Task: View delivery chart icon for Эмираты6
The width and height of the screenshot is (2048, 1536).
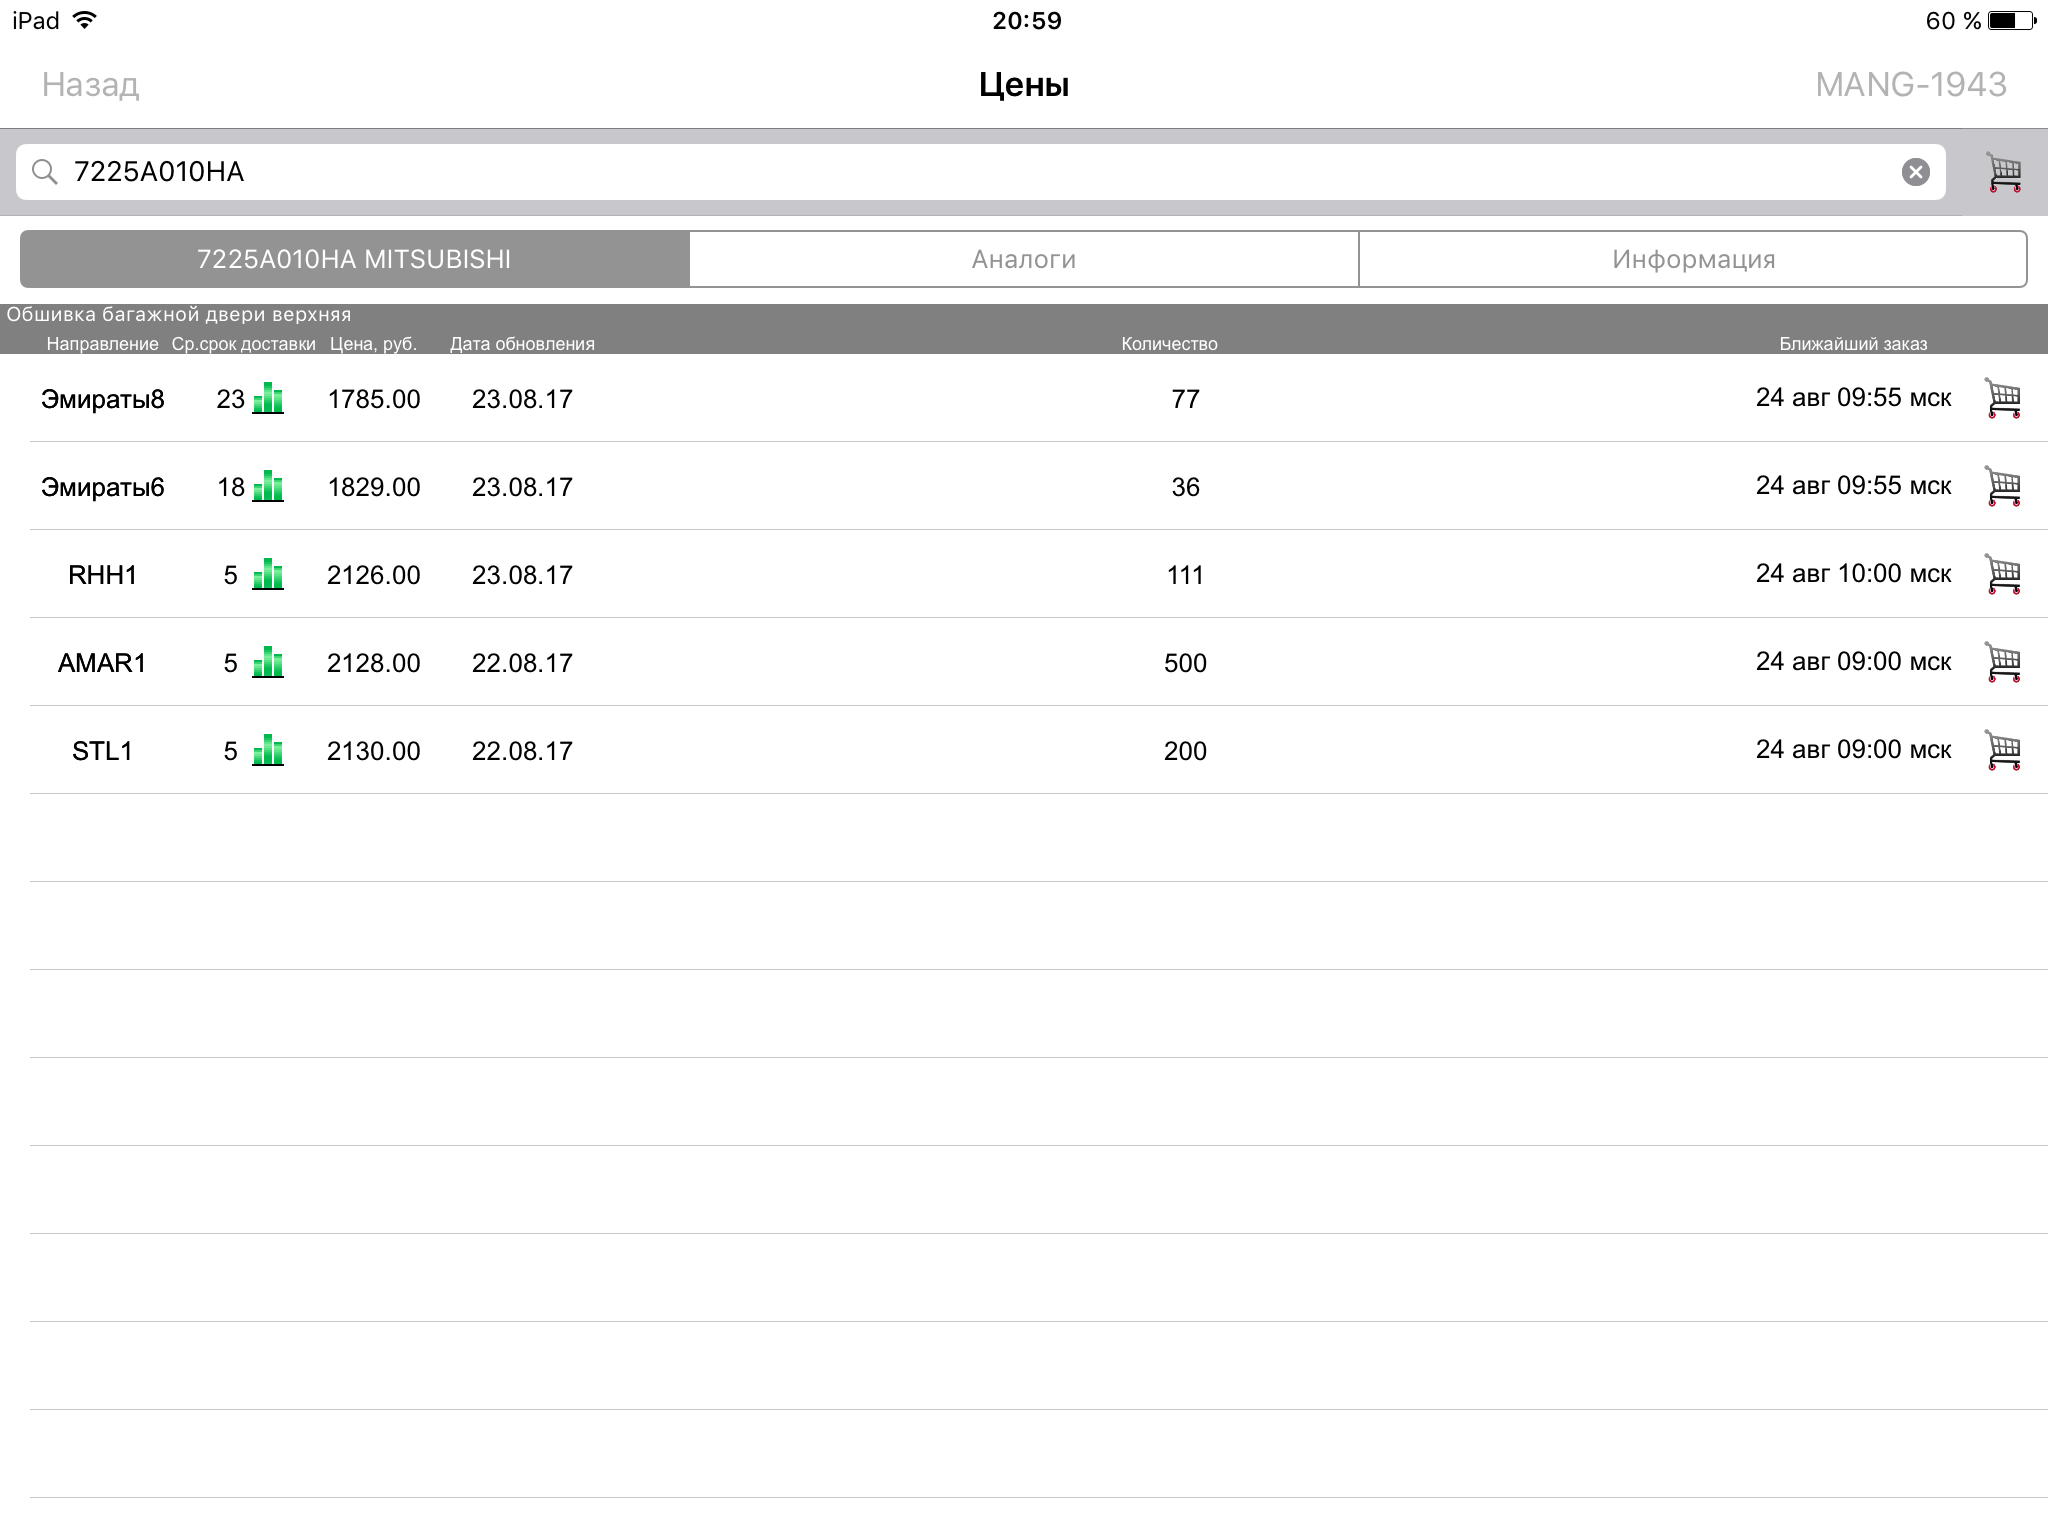Action: coord(268,487)
